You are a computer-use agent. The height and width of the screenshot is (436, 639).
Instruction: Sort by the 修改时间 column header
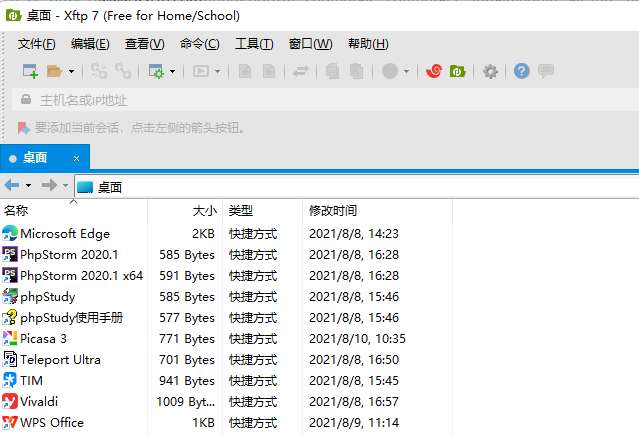[x=377, y=211]
